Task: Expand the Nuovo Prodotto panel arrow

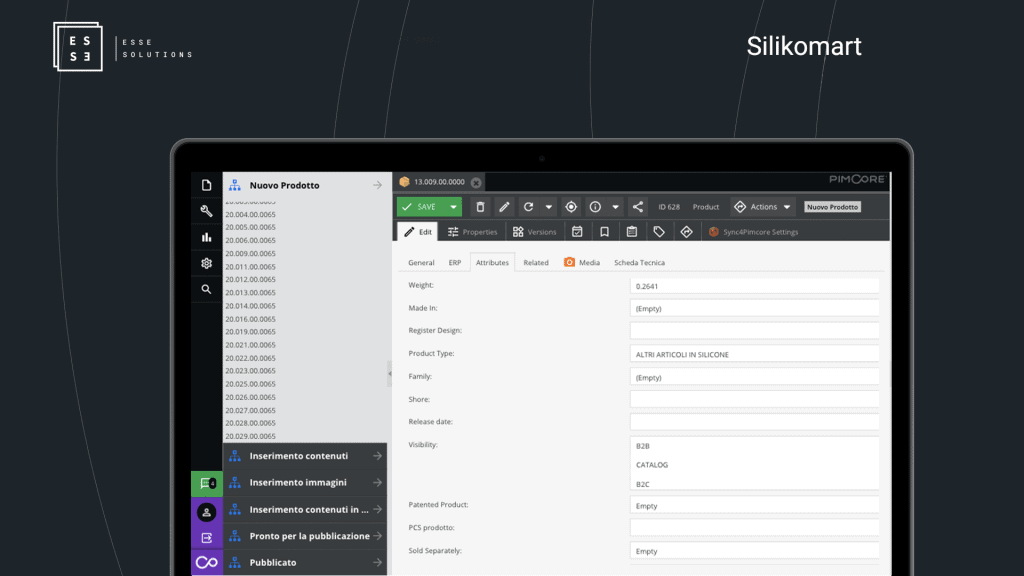Action: (377, 185)
